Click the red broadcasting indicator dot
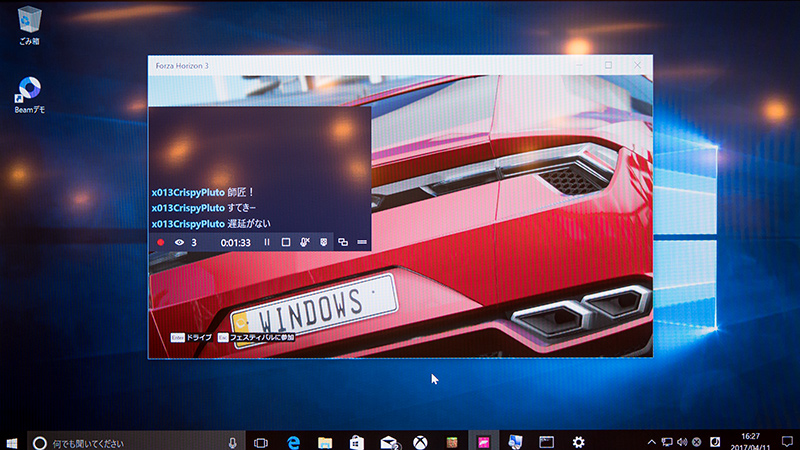The width and height of the screenshot is (800, 450). (x=161, y=242)
